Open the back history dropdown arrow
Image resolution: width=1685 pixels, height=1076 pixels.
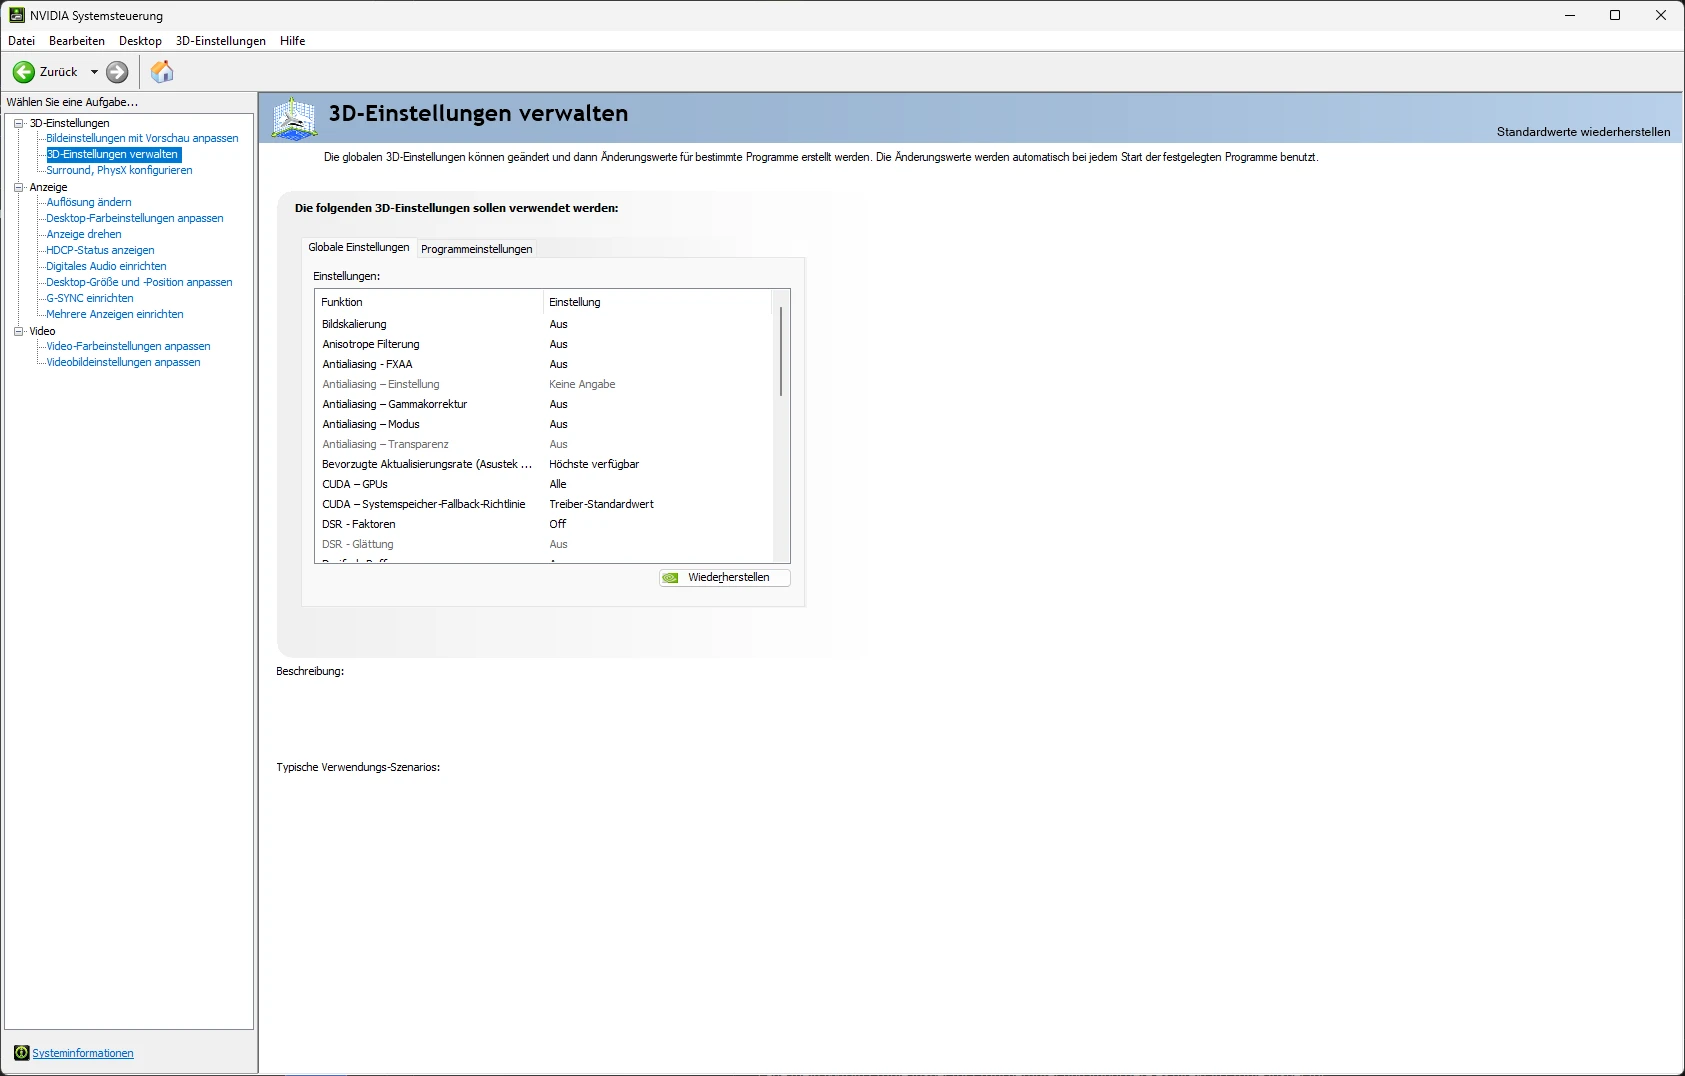pyautogui.click(x=94, y=72)
